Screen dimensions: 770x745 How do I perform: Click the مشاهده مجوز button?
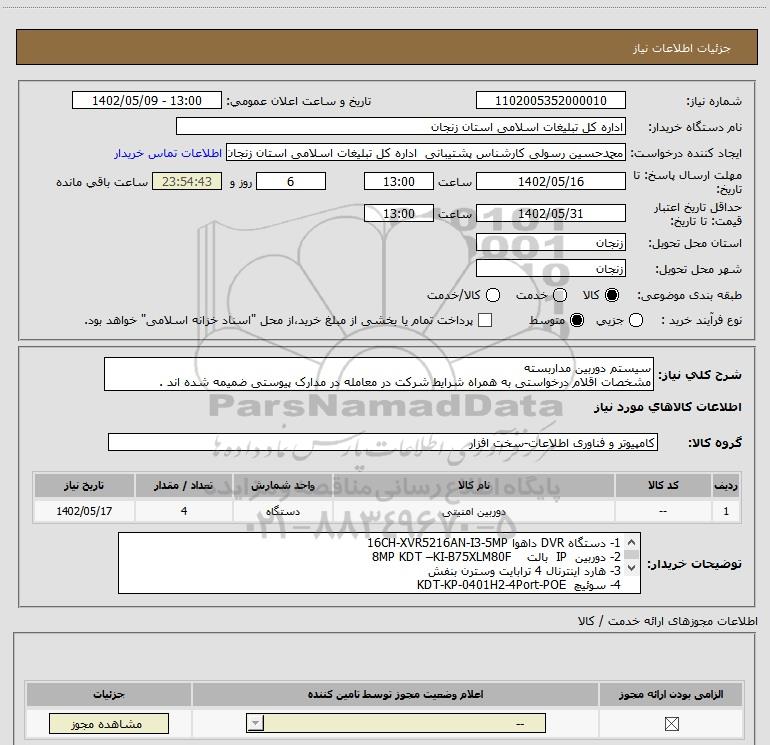pos(109,723)
